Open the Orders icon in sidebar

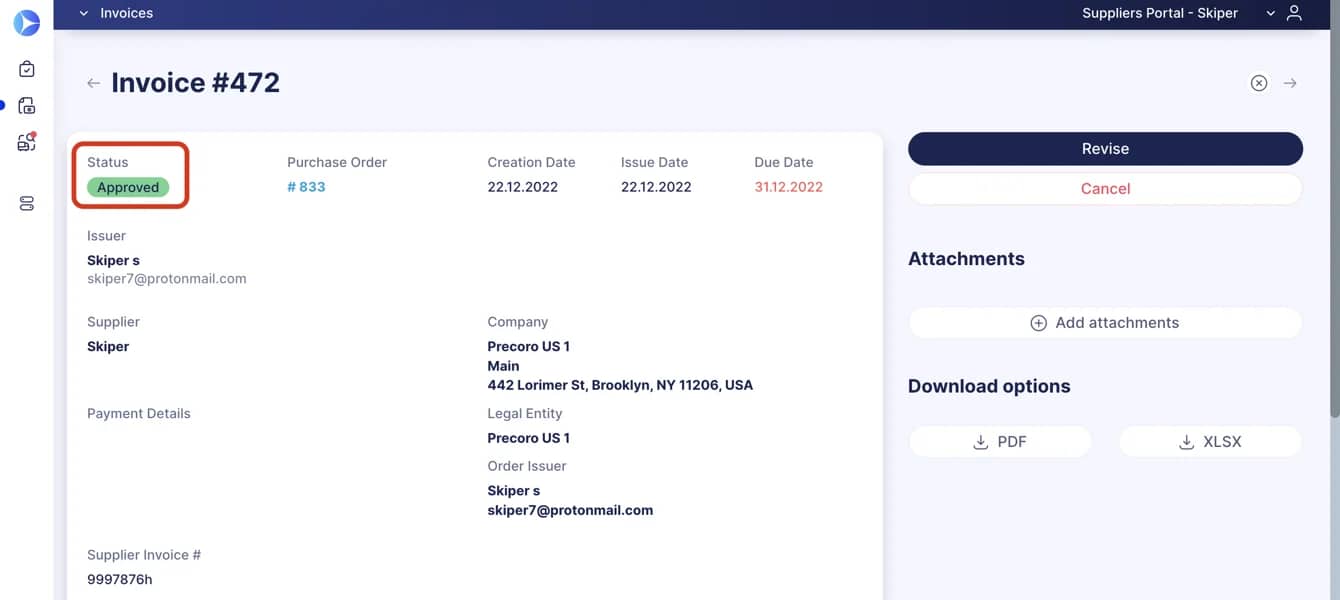tap(26, 68)
